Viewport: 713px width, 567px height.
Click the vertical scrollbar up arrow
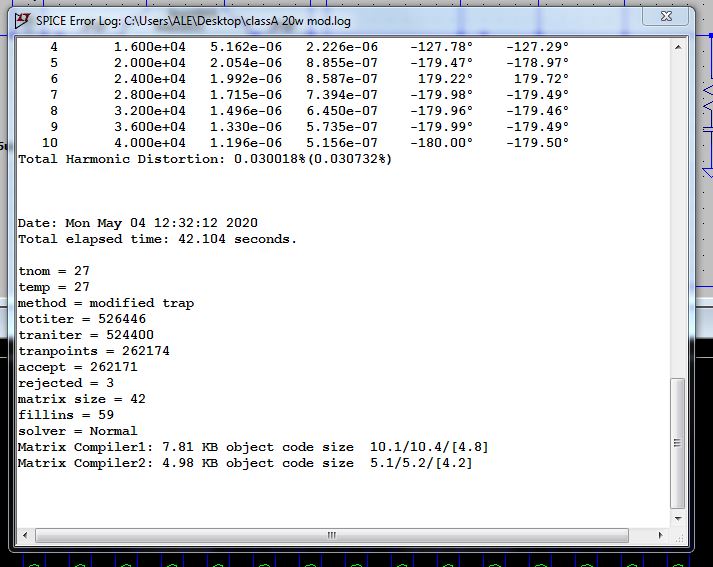pyautogui.click(x=678, y=47)
